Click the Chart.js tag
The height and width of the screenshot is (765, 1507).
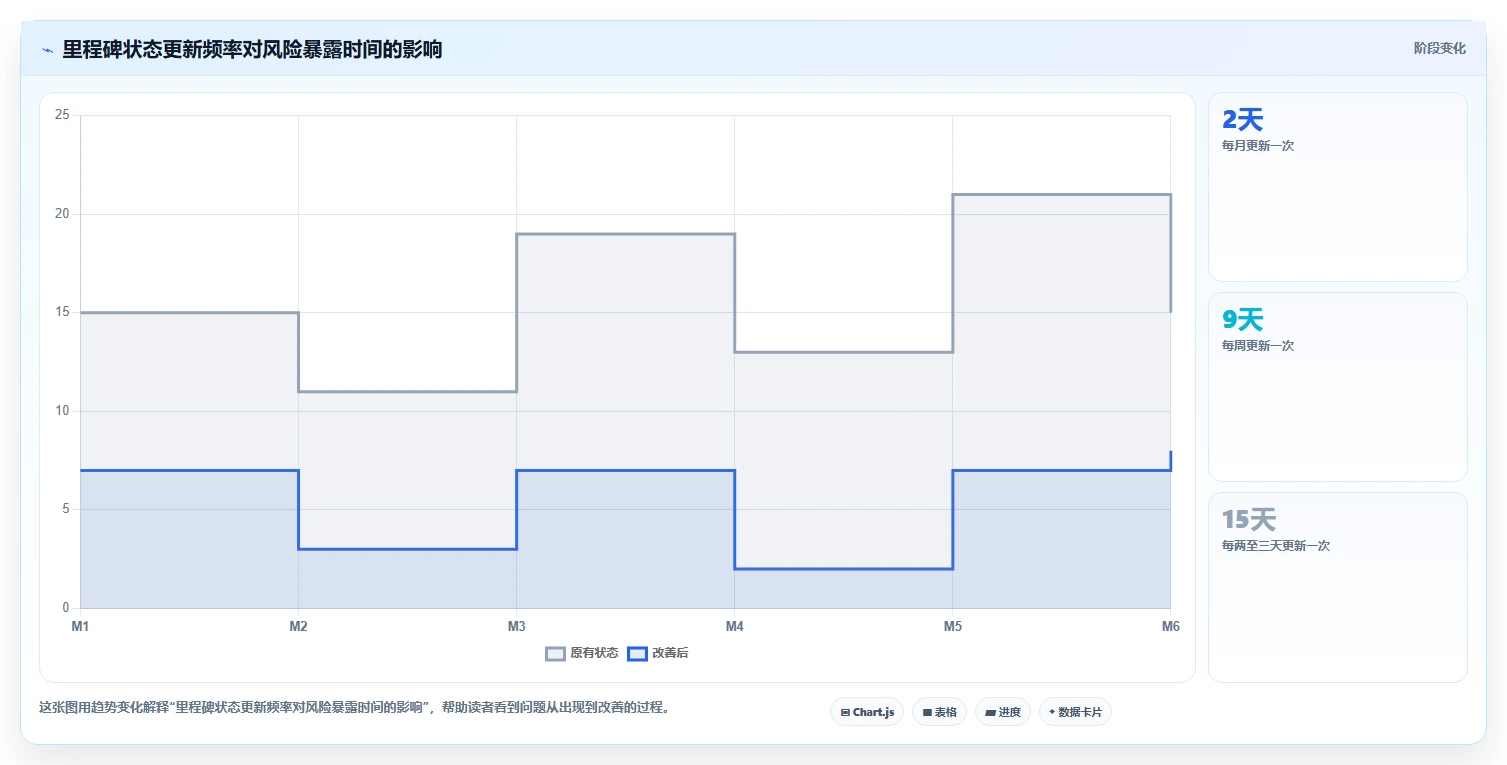point(867,712)
